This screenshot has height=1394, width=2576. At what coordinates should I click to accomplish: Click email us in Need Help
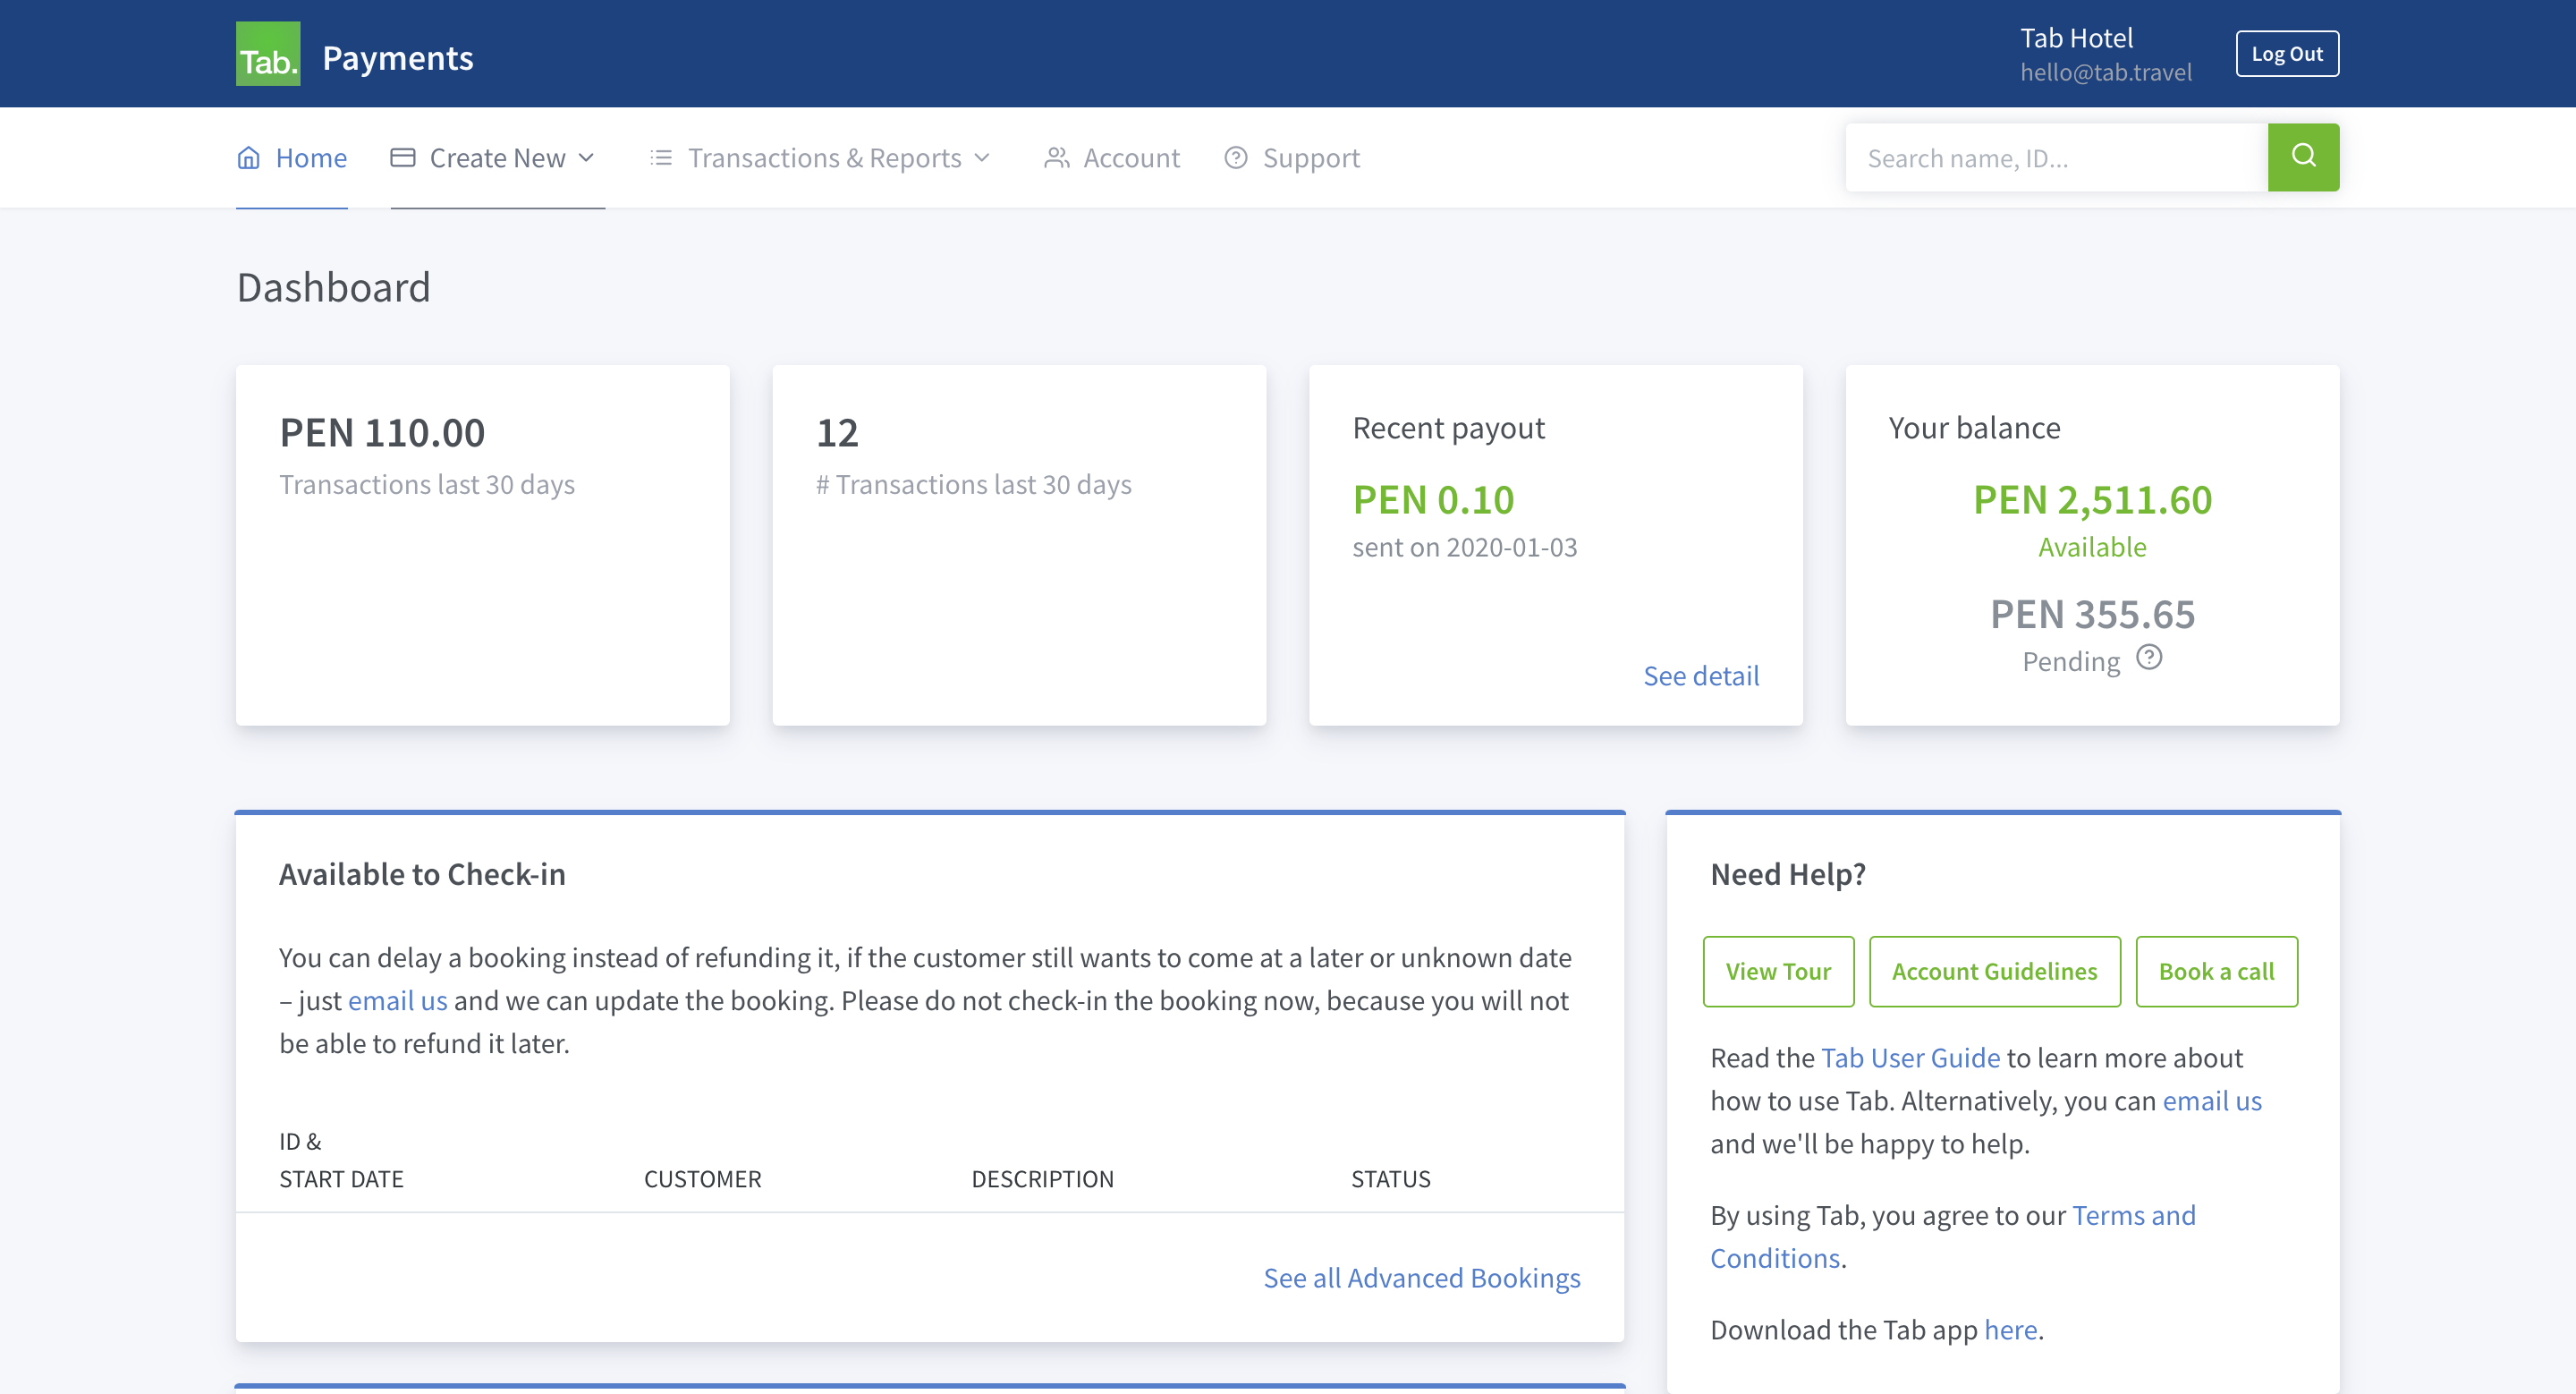tap(2212, 1101)
